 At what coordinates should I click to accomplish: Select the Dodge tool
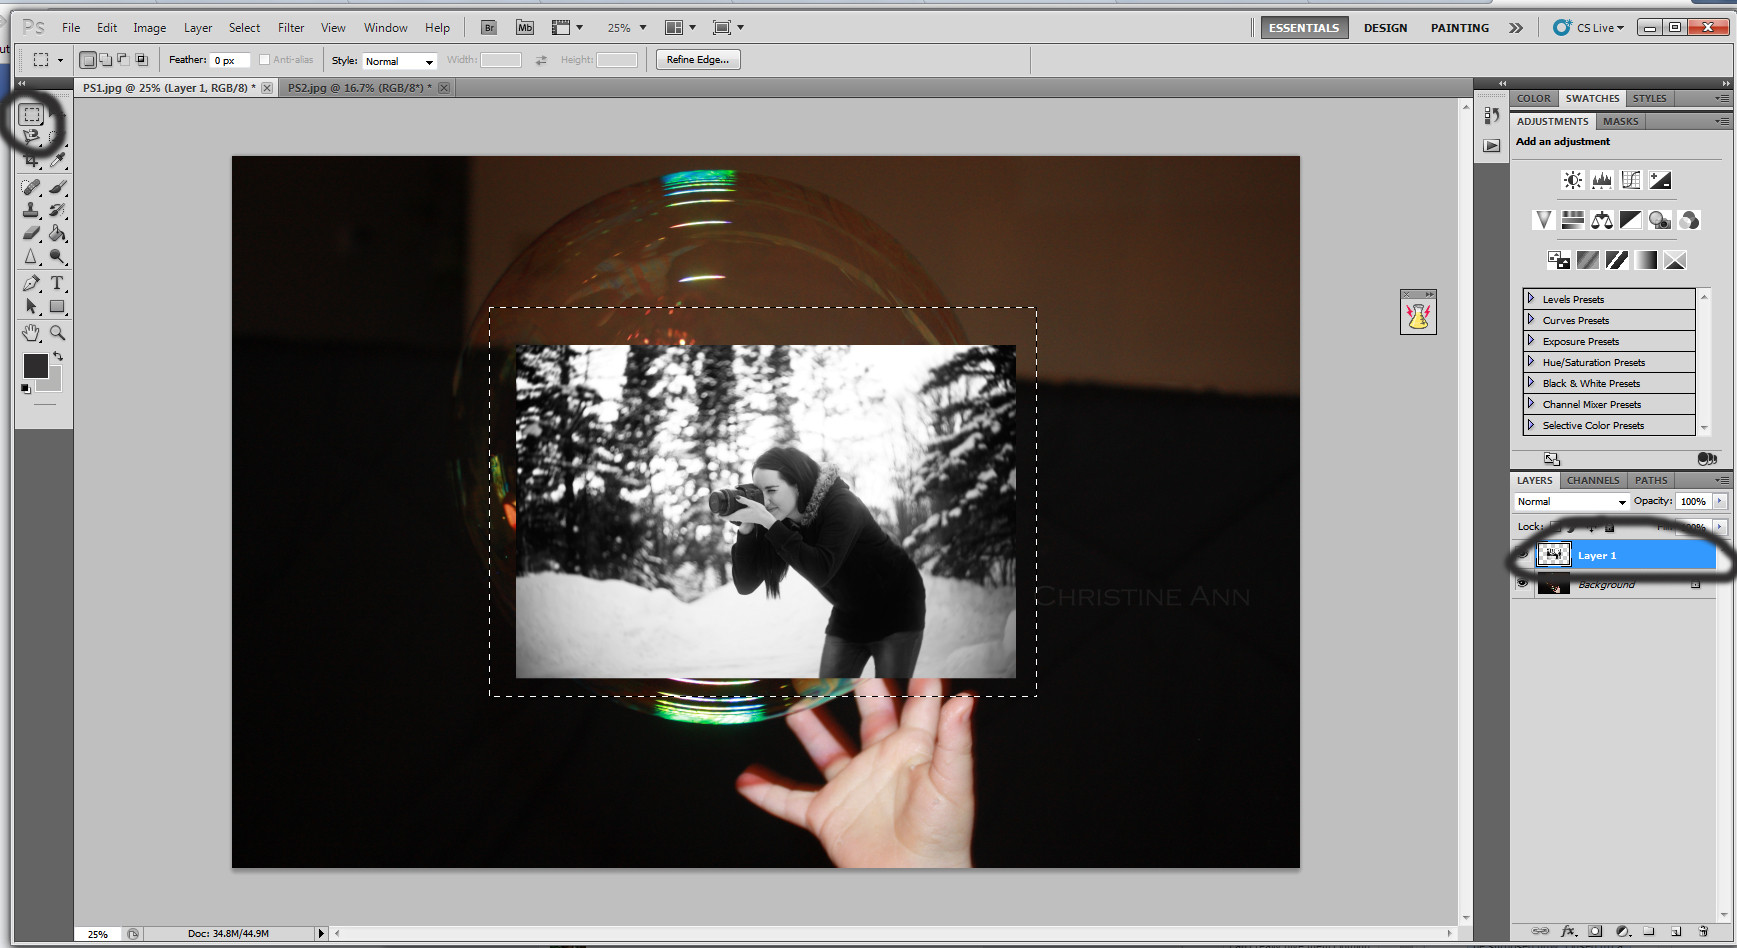[x=58, y=257]
